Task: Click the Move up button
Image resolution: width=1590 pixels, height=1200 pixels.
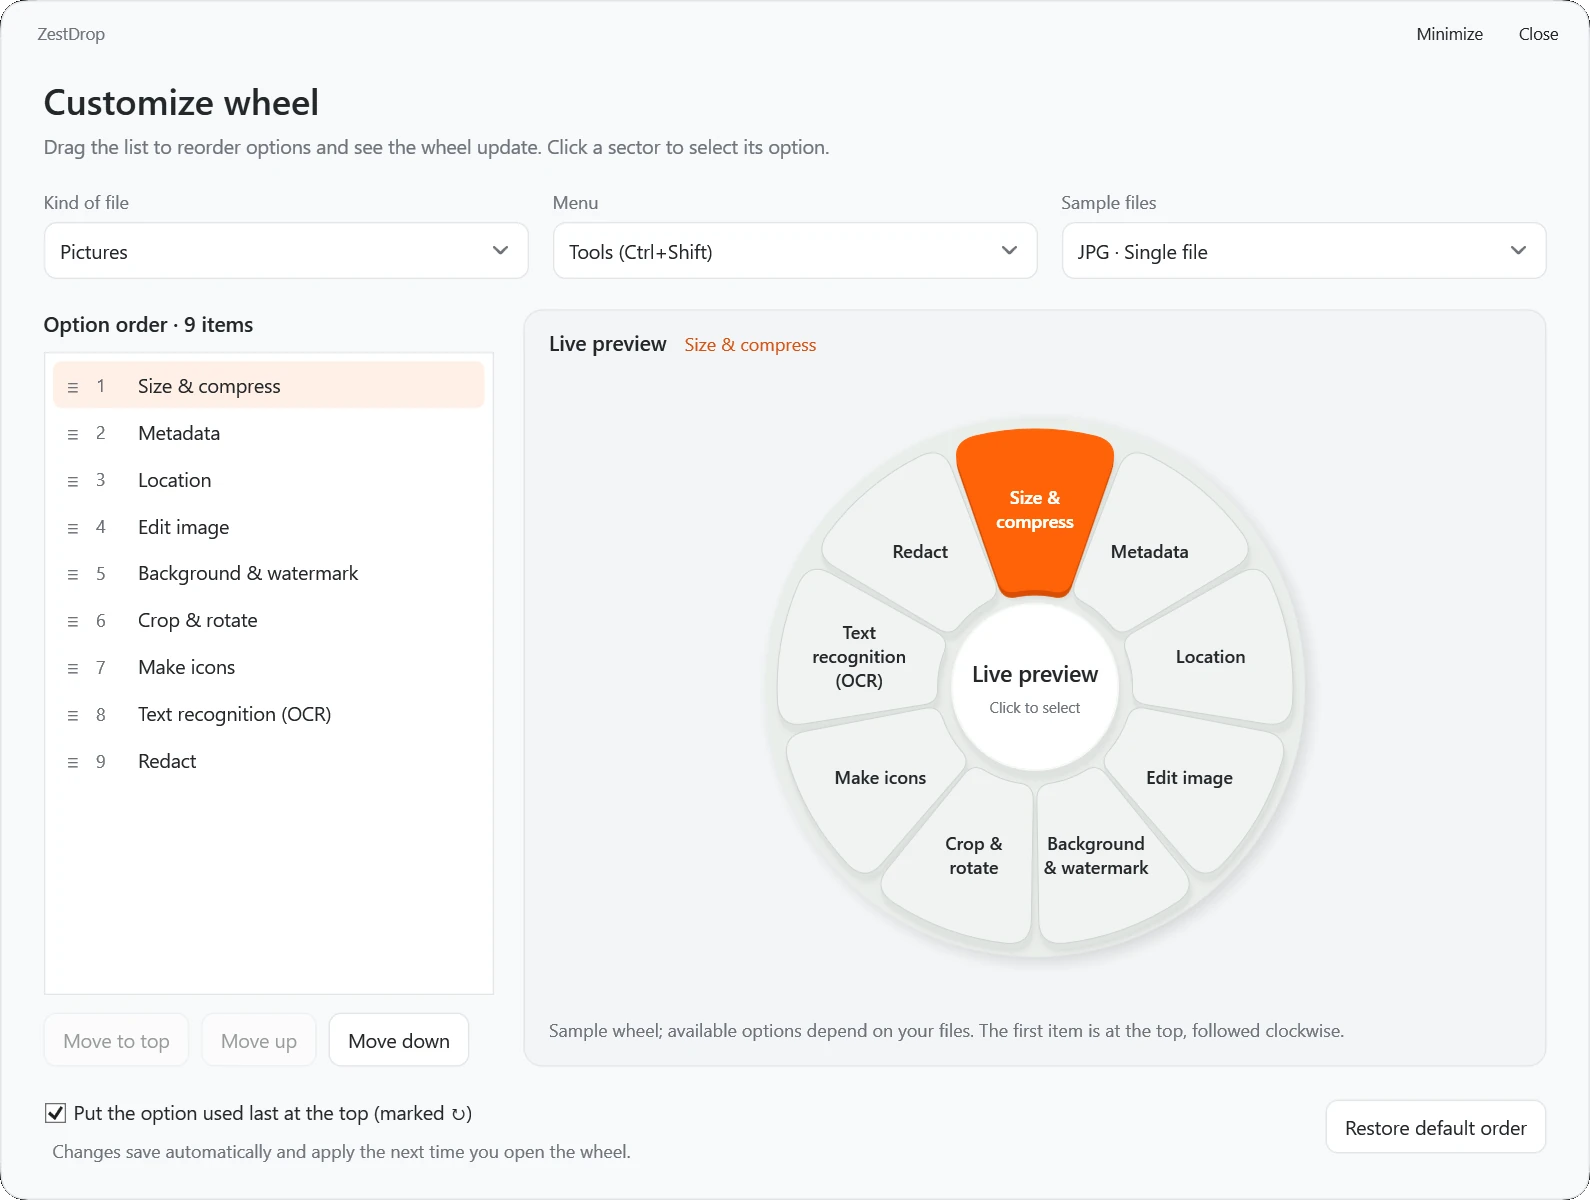Action: point(259,1041)
